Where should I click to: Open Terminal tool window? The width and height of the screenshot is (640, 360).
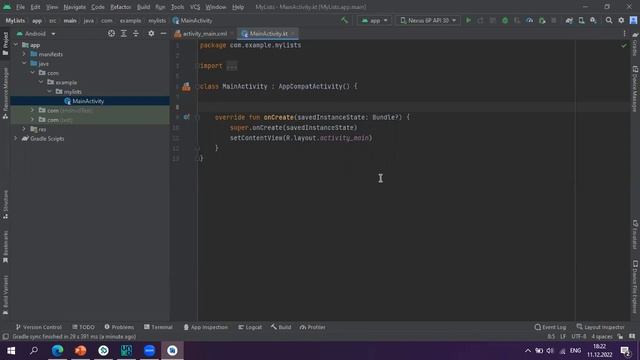coord(158,327)
